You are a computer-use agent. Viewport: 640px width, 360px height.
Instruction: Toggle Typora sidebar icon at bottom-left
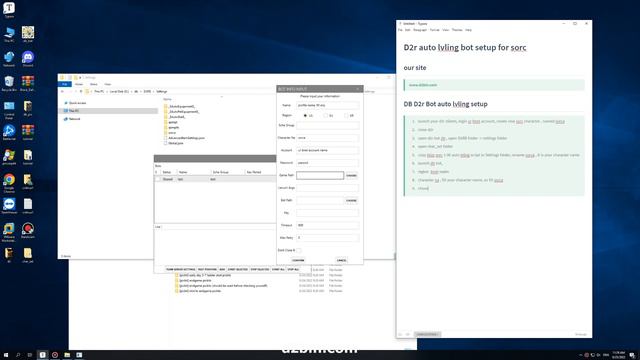400,334
